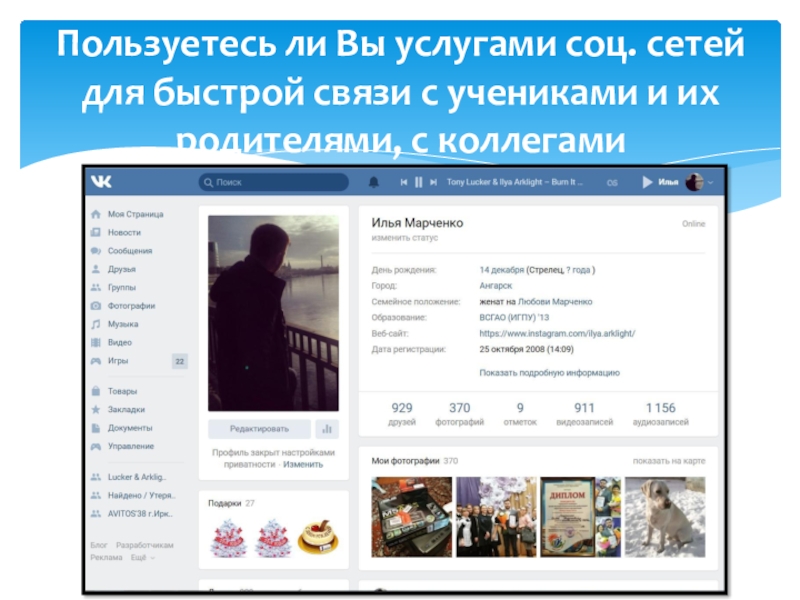The height and width of the screenshot is (600, 800).
Task: Open the 370 фотографий counter
Action: (459, 414)
